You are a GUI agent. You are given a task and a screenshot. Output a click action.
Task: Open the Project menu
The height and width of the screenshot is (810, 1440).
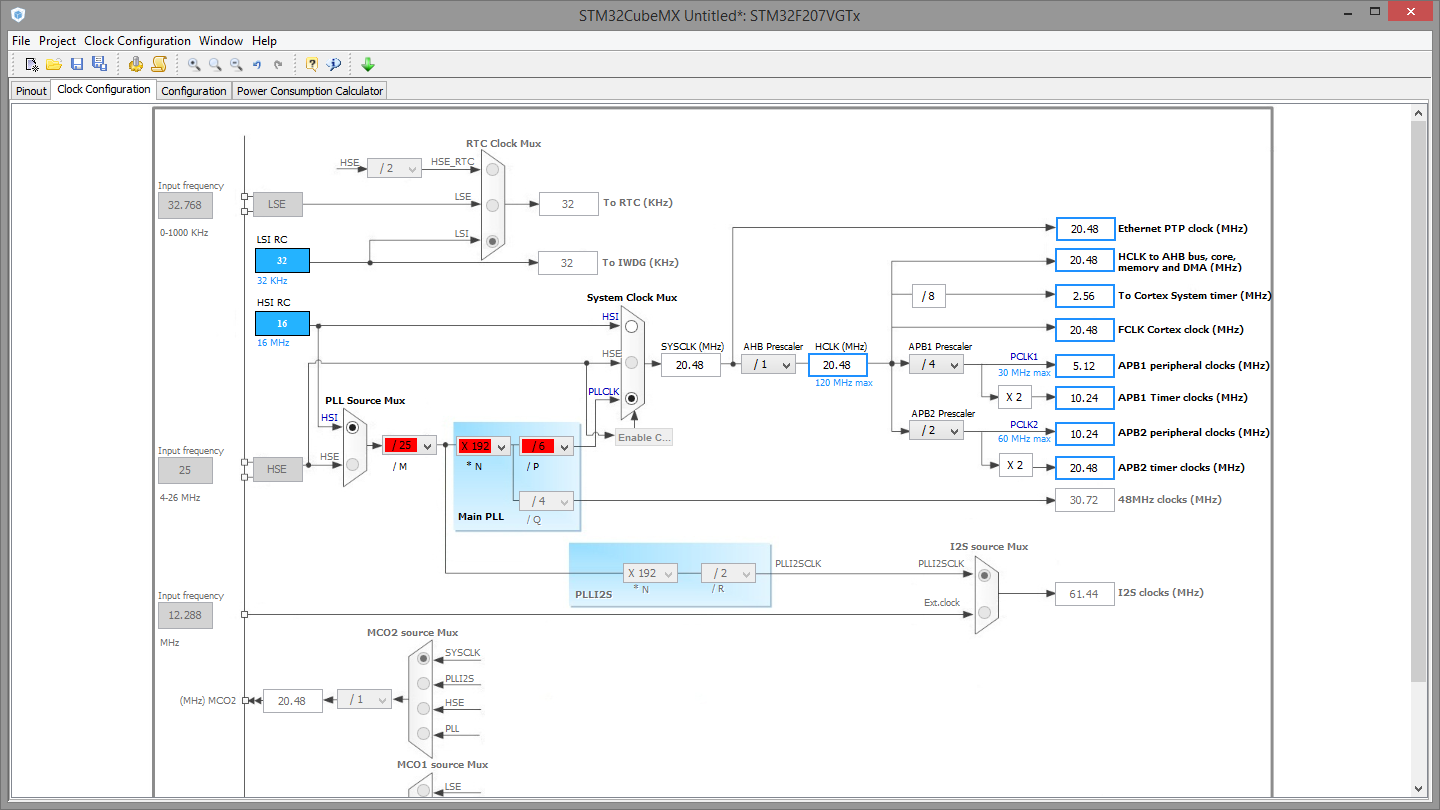pos(58,41)
